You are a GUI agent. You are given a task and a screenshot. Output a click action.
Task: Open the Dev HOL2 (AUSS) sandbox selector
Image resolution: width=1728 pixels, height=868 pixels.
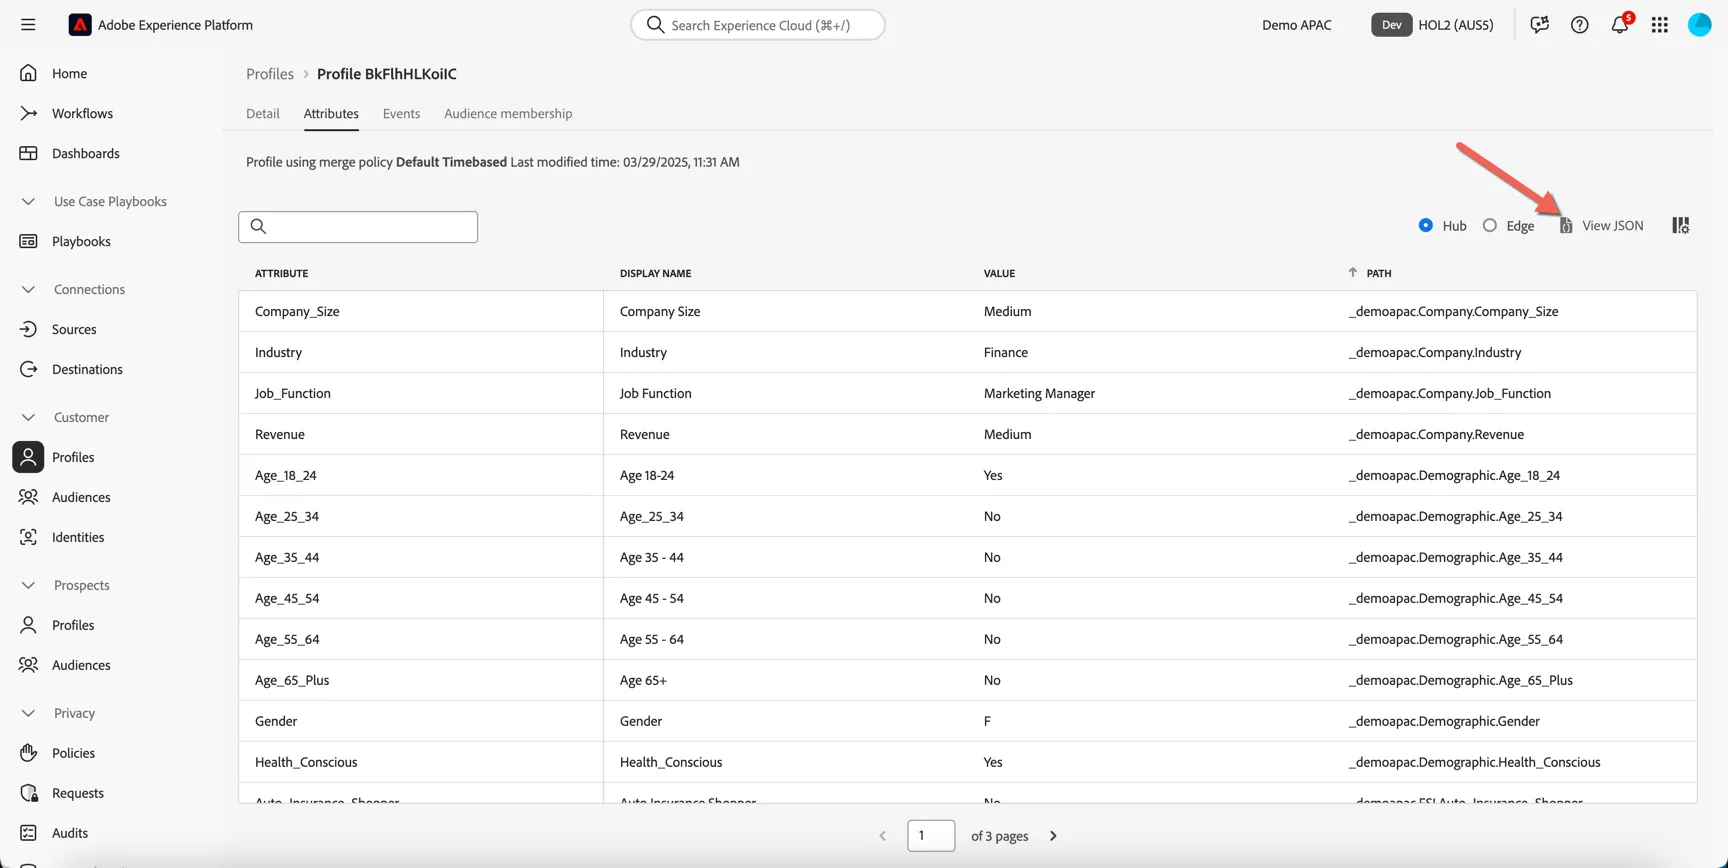pyautogui.click(x=1432, y=25)
